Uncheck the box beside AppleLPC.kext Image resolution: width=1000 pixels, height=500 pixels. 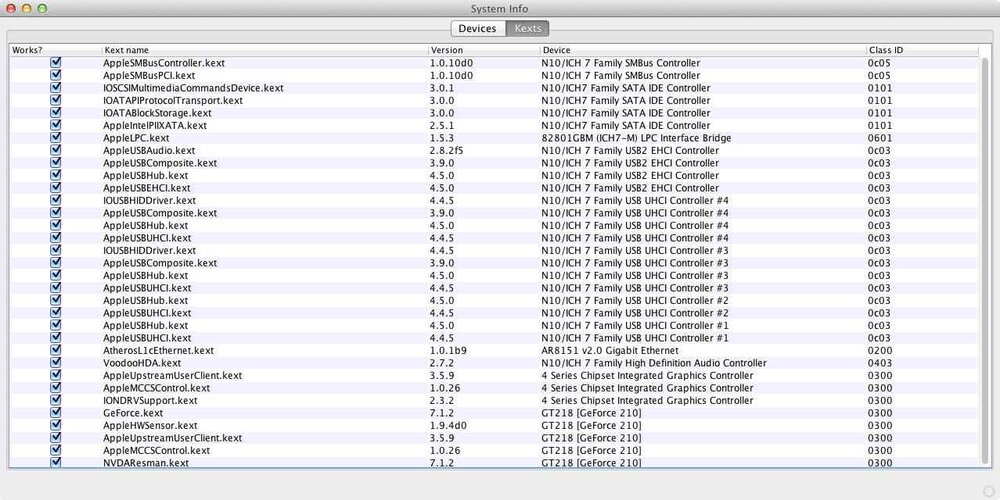(56, 138)
